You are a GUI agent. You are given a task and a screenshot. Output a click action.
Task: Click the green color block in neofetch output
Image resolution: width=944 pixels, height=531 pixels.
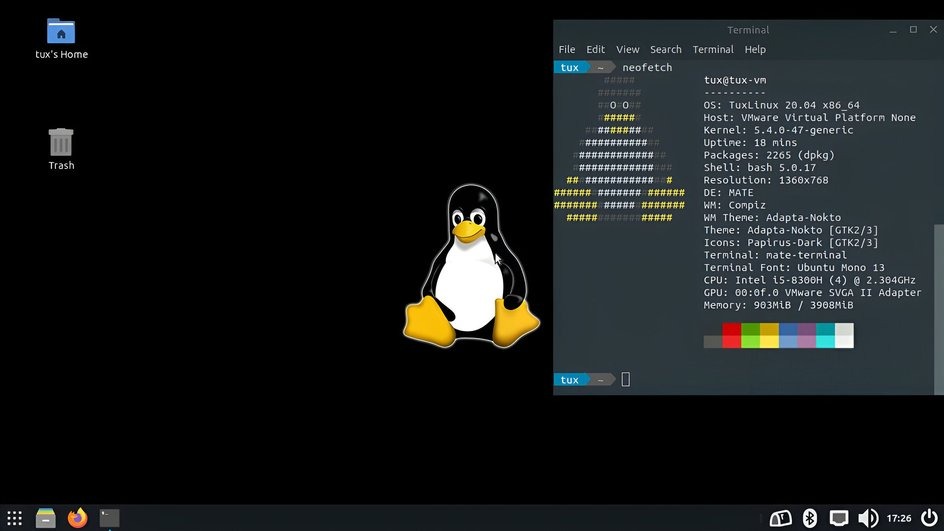coord(750,335)
